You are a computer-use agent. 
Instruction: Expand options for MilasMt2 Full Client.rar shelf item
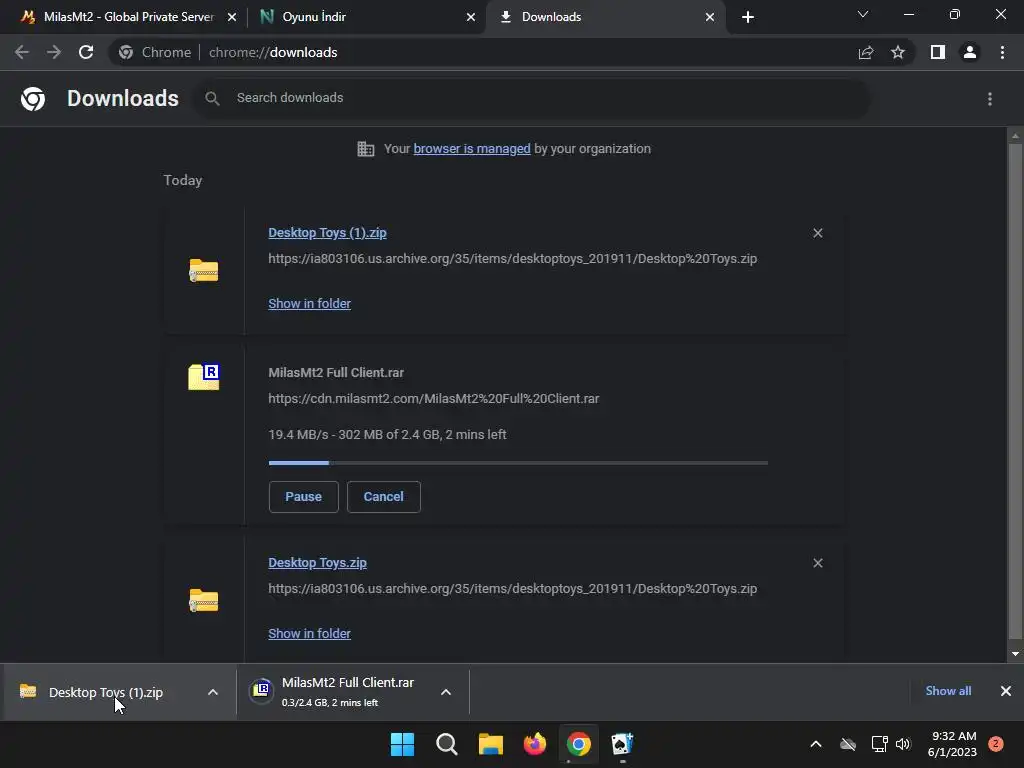click(x=446, y=692)
